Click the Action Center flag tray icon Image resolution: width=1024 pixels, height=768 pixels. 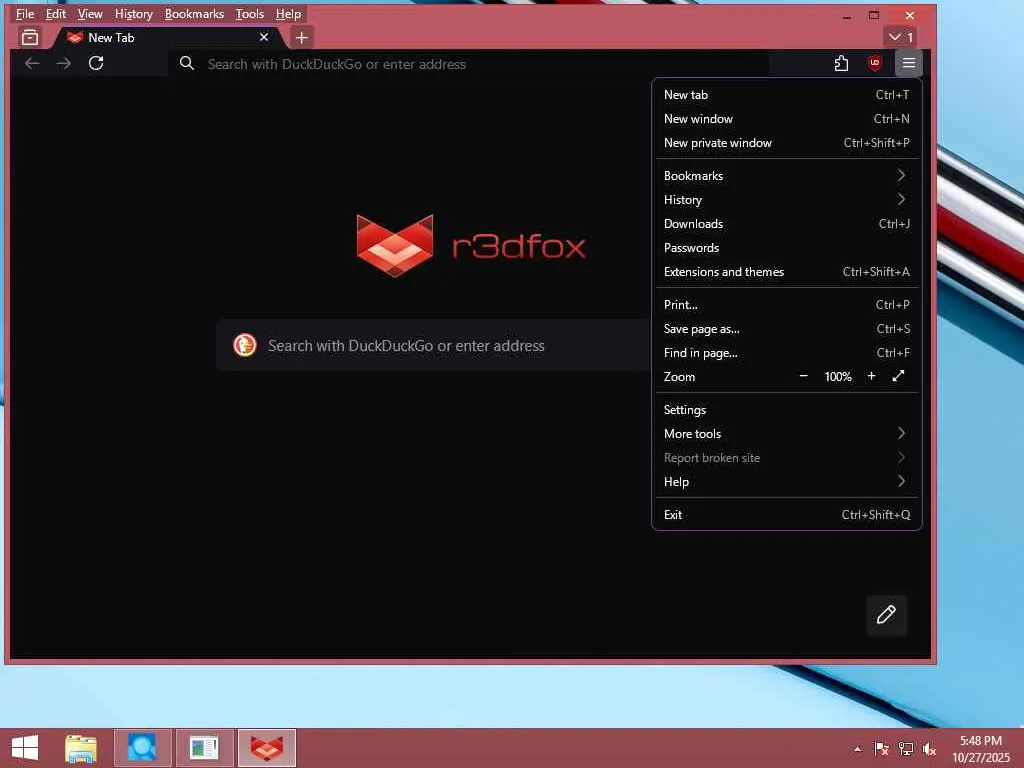pyautogui.click(x=881, y=749)
